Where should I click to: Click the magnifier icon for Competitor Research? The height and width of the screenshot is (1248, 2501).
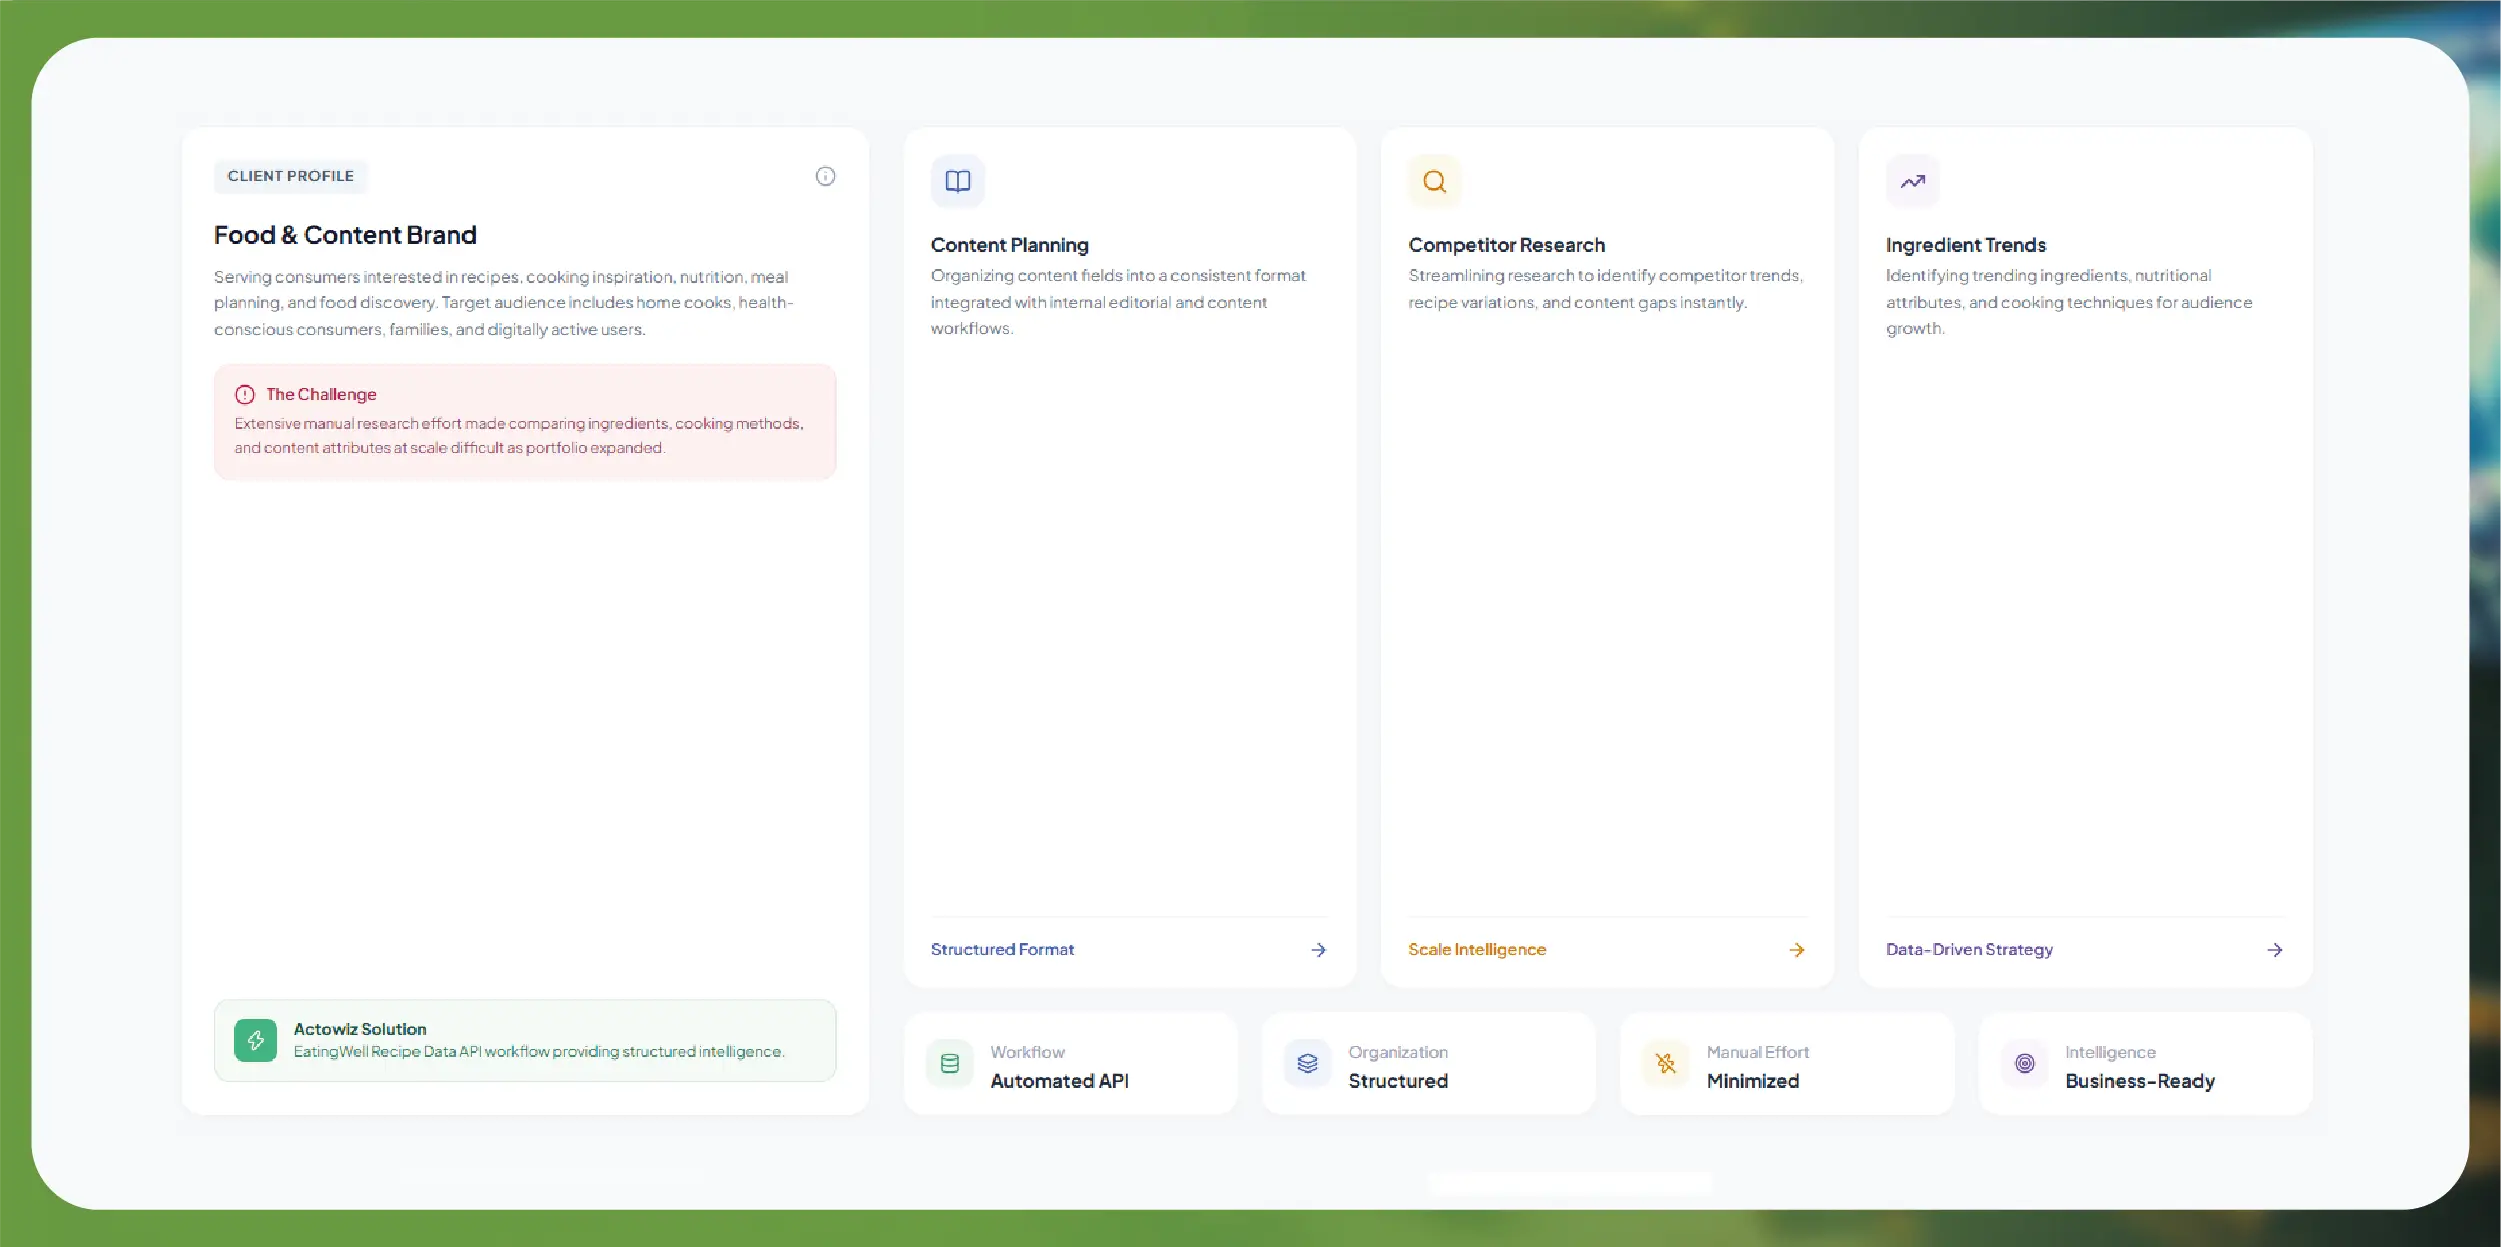pyautogui.click(x=1435, y=181)
